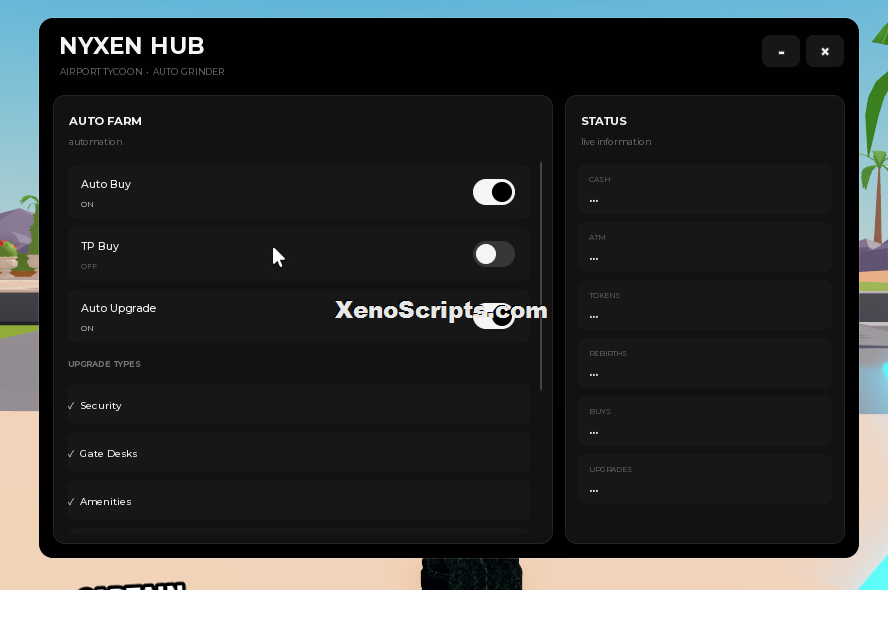Click the UPGRADES status card

(x=705, y=480)
